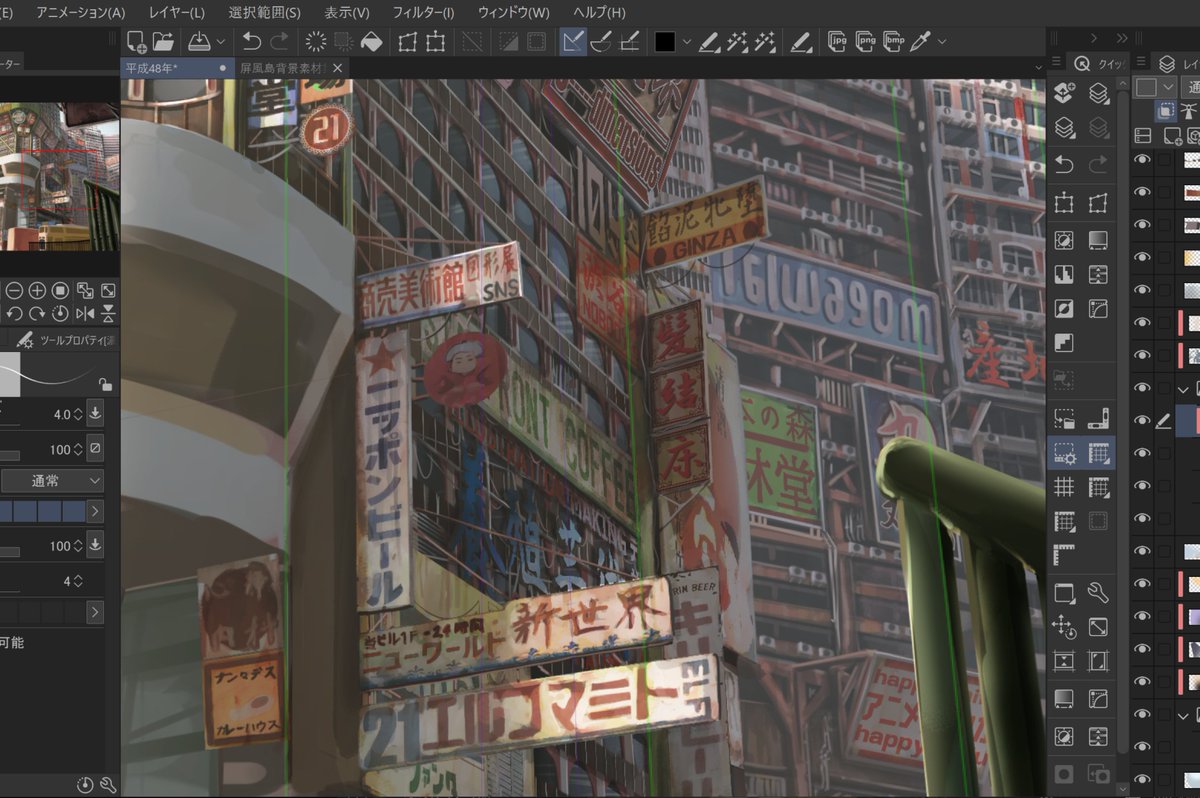The width and height of the screenshot is (1200, 798).
Task: Click the navigator zoom out minus icon
Action: click(x=14, y=291)
